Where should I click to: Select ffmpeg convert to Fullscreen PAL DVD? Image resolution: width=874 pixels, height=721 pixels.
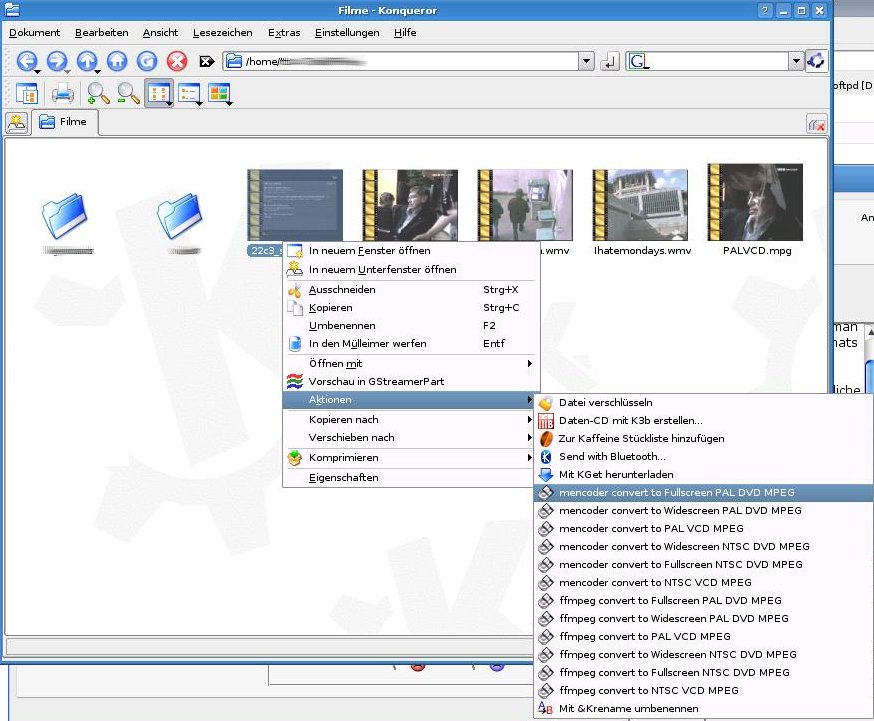click(x=703, y=601)
